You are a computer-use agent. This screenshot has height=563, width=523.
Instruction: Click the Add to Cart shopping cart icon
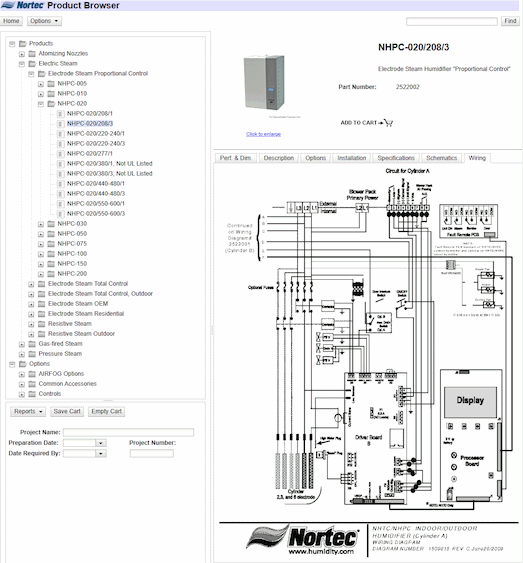point(388,123)
